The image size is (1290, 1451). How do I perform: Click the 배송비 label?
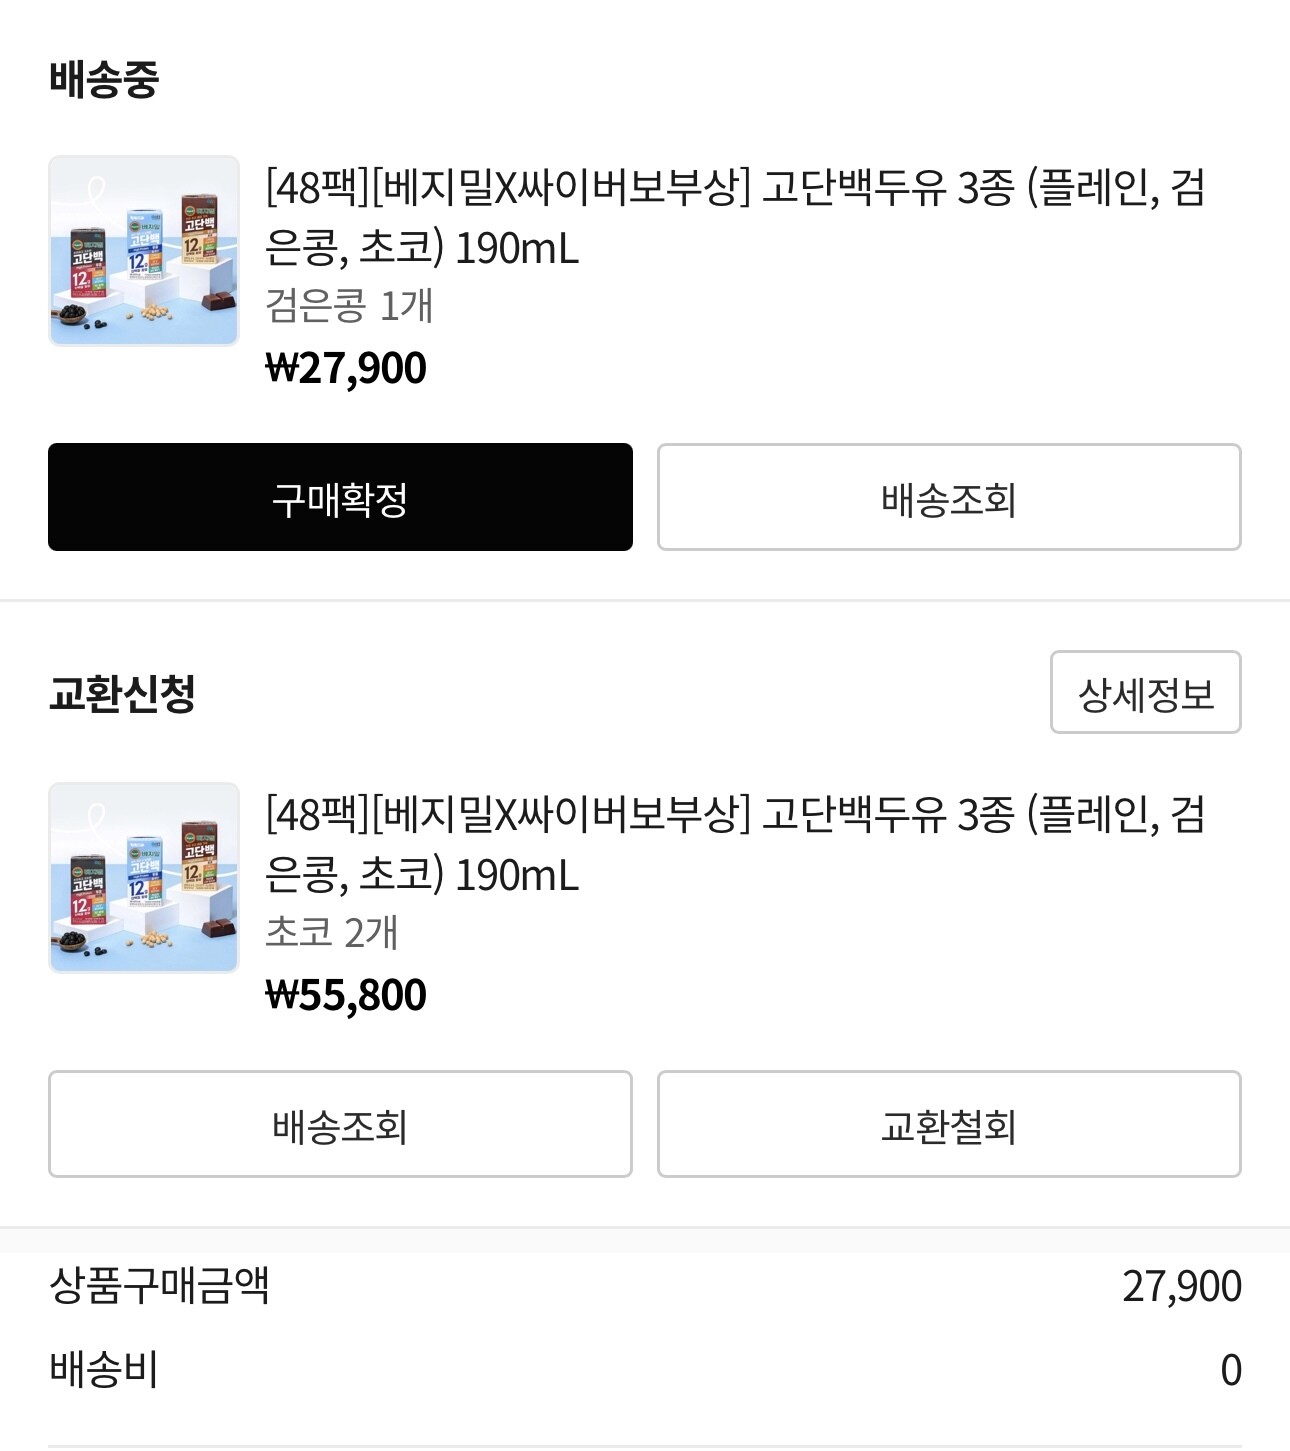click(x=104, y=1369)
